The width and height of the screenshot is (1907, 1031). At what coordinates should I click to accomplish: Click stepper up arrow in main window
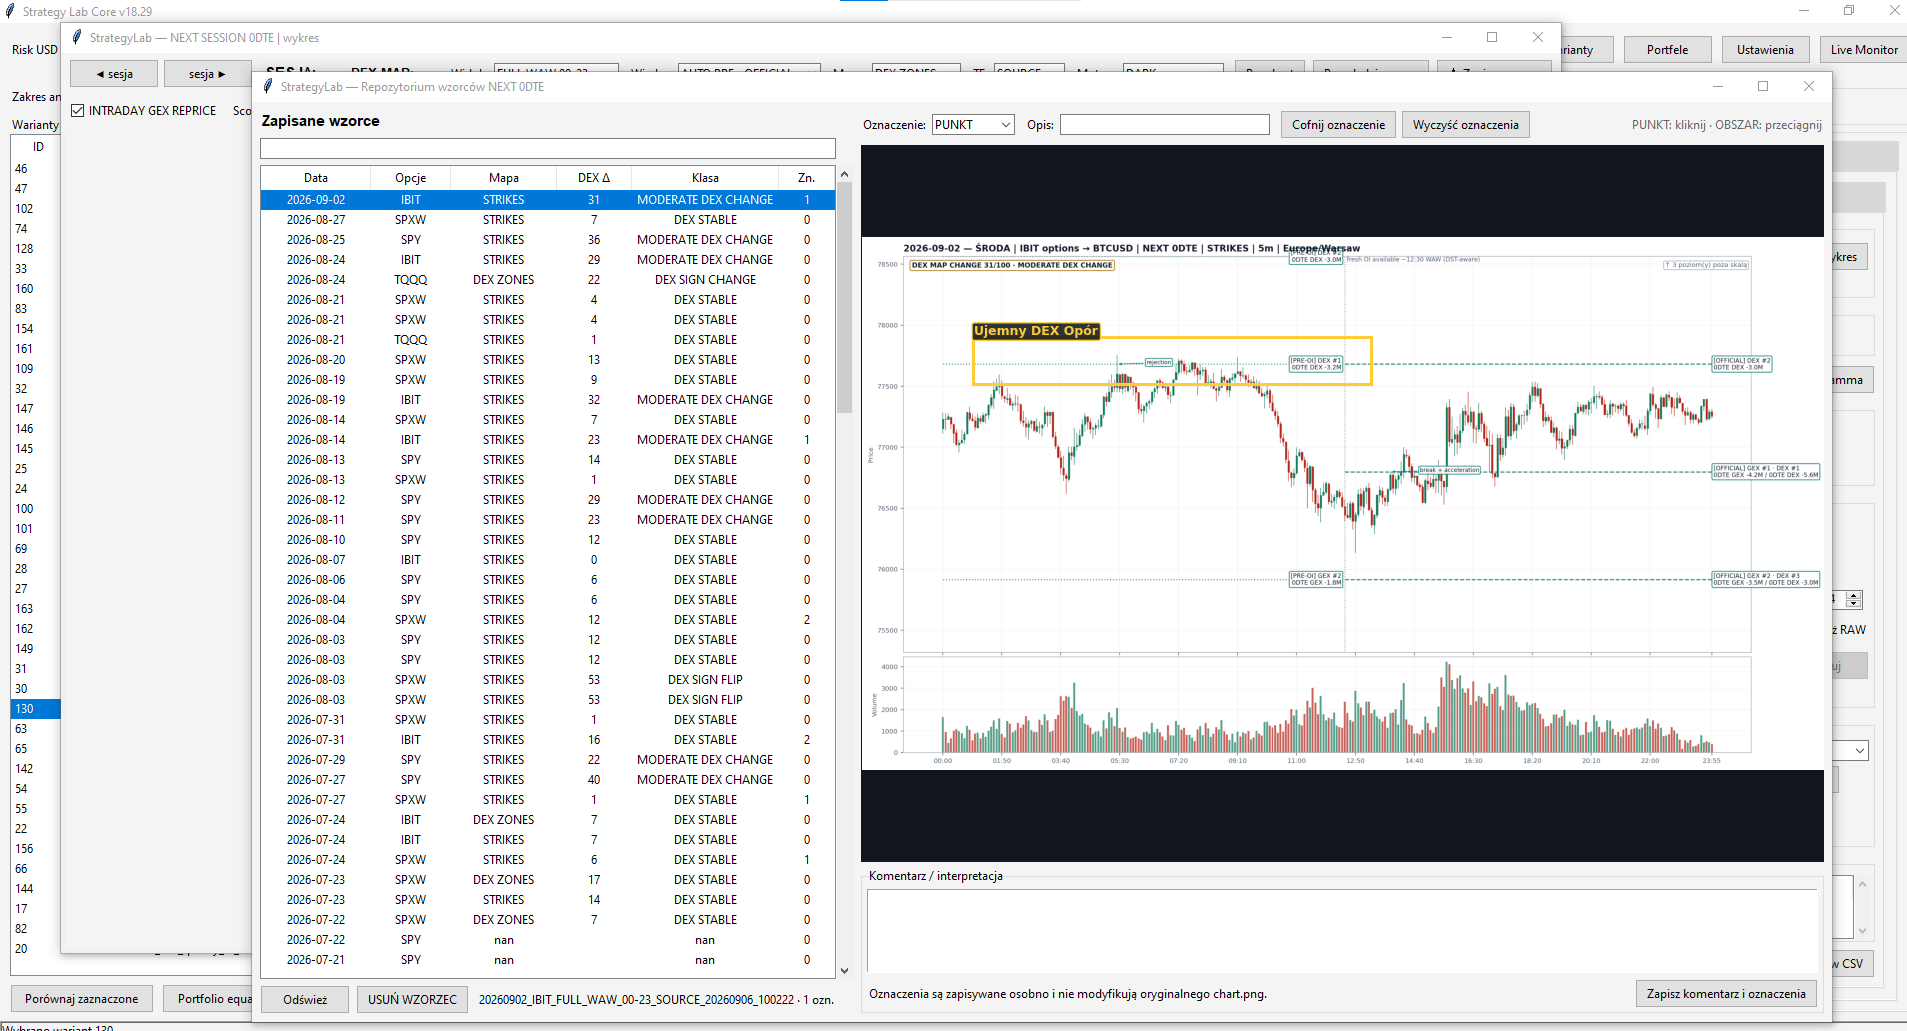[1854, 595]
